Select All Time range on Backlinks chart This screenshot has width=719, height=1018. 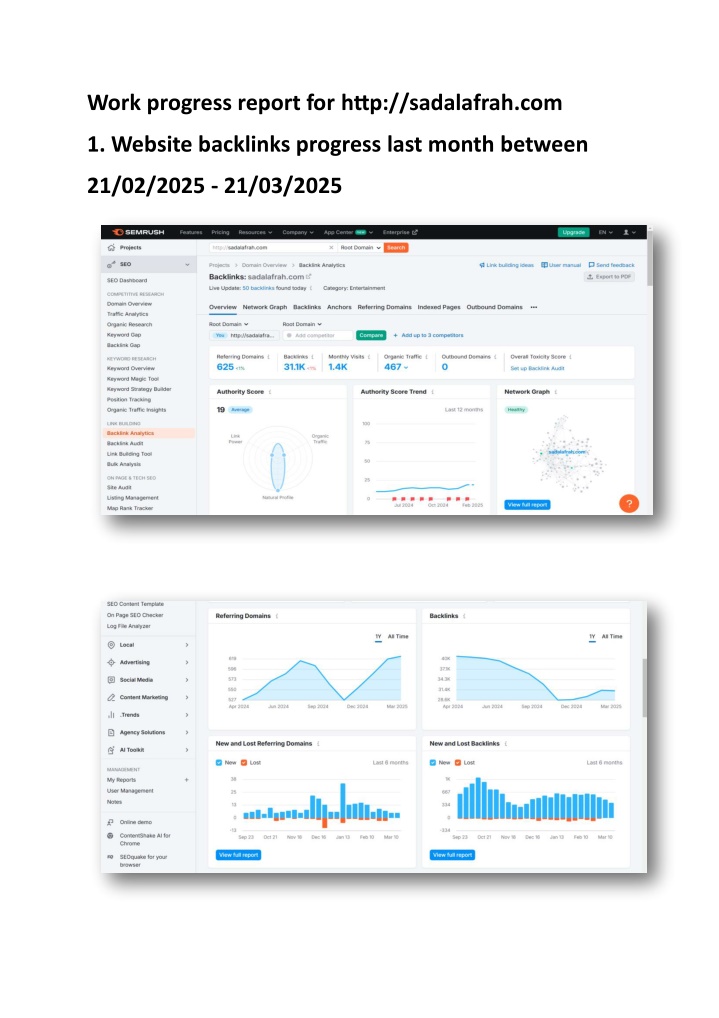pyautogui.click(x=612, y=637)
